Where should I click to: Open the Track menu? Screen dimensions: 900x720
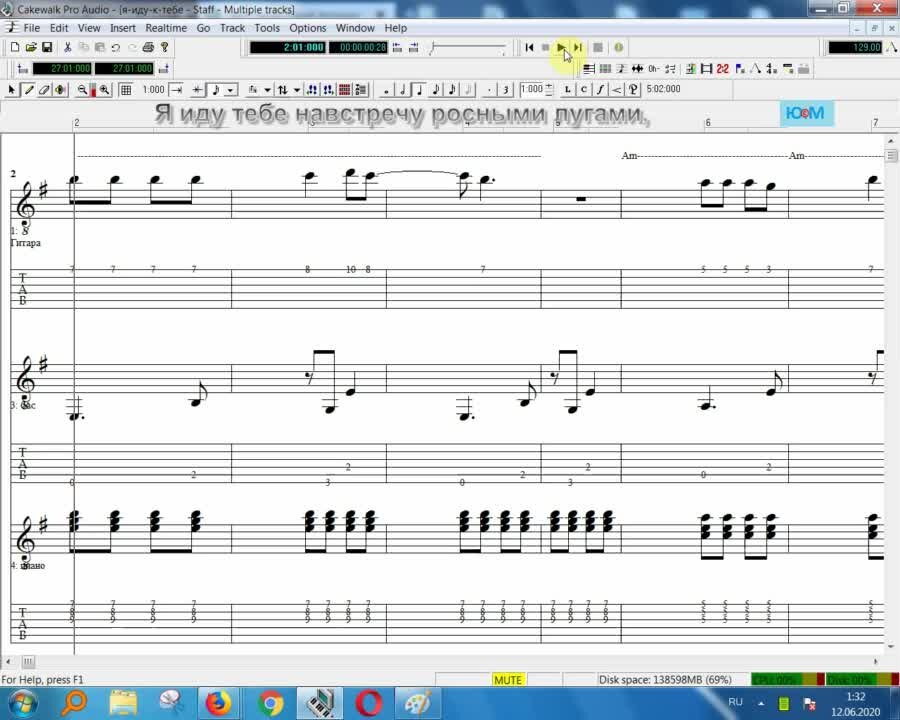point(232,28)
